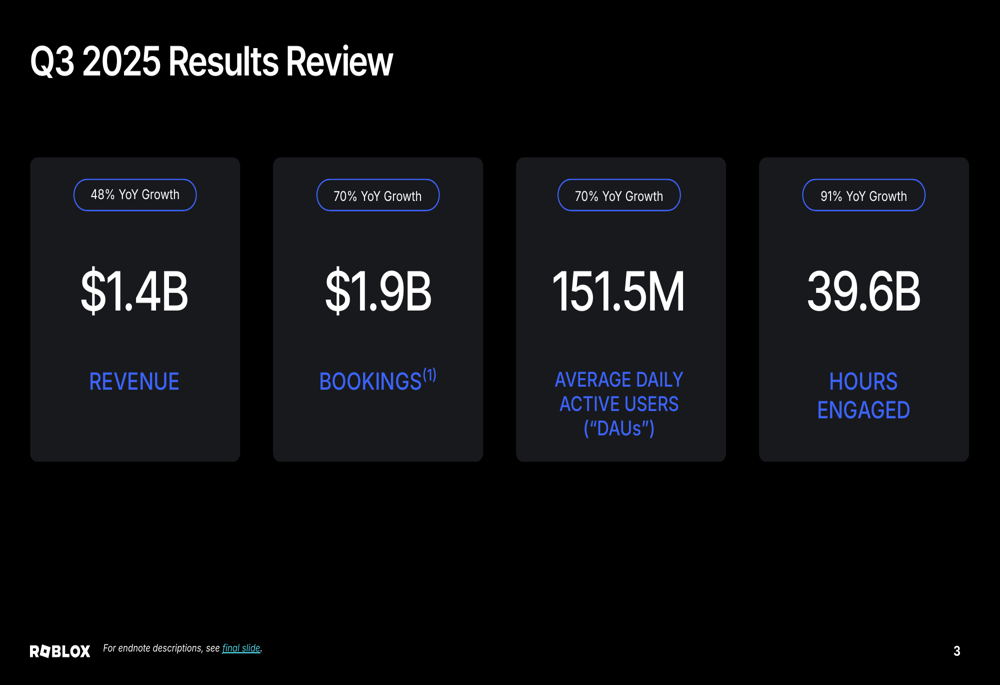Click the $1.9B bookings figure
The width and height of the screenshot is (1000, 685).
pyautogui.click(x=378, y=292)
